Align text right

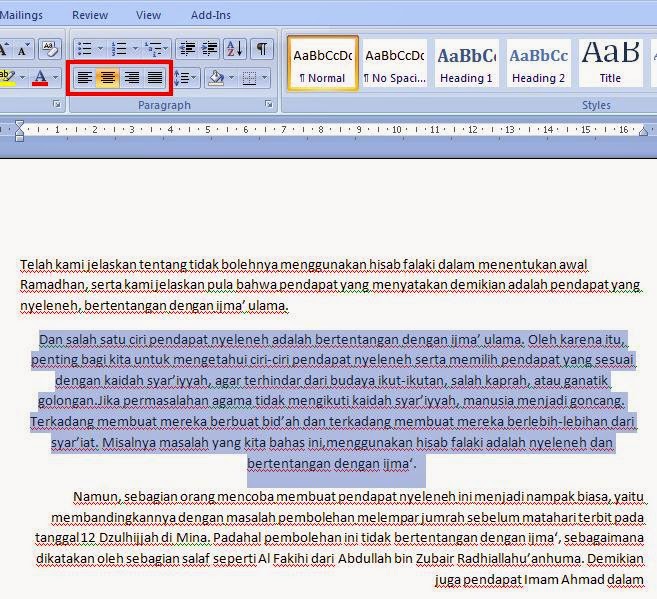point(132,77)
